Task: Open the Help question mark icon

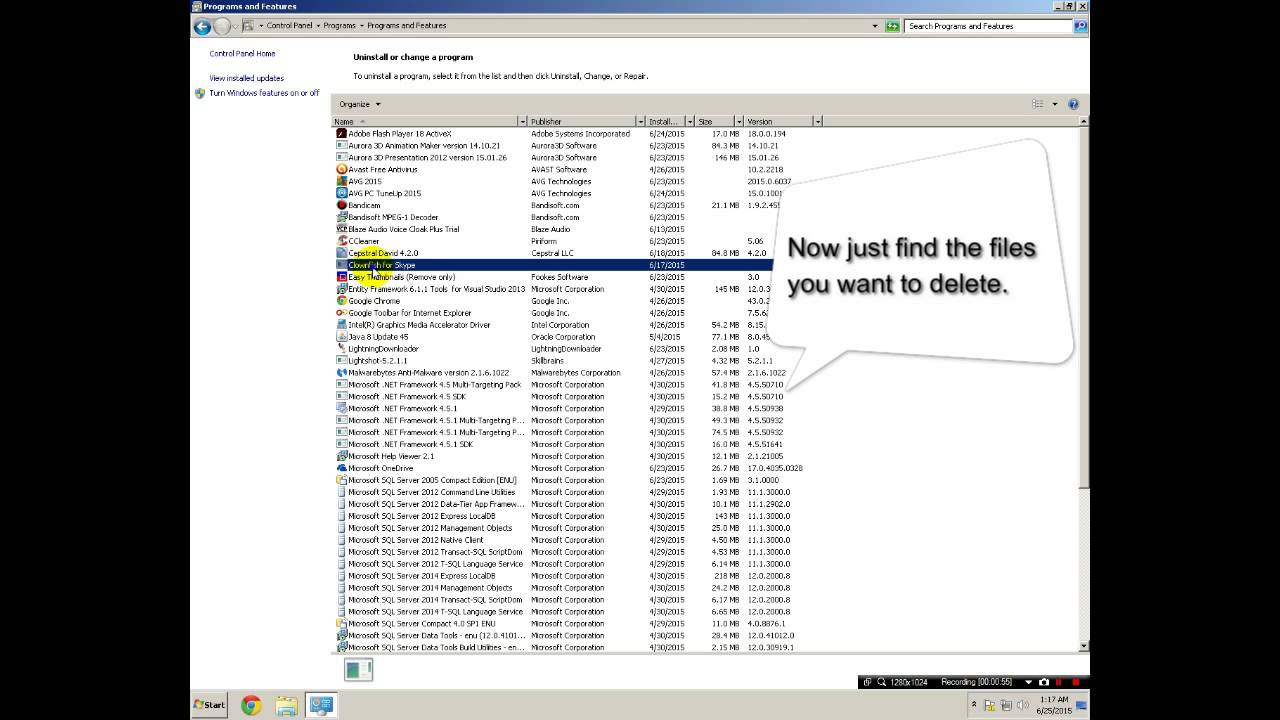Action: click(1073, 104)
